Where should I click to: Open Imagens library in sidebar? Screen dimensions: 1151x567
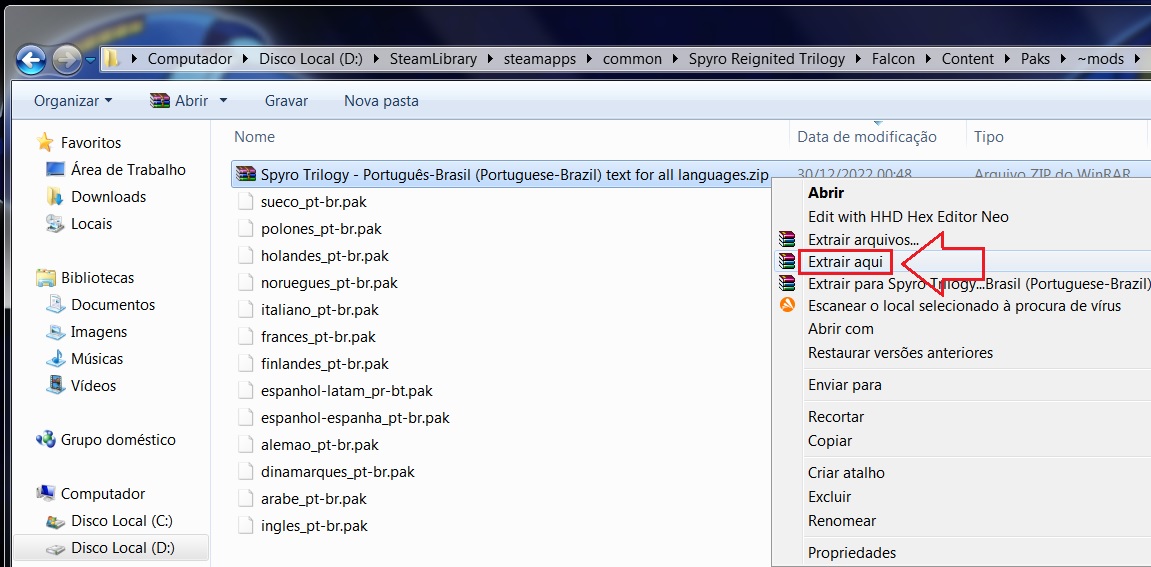point(98,331)
